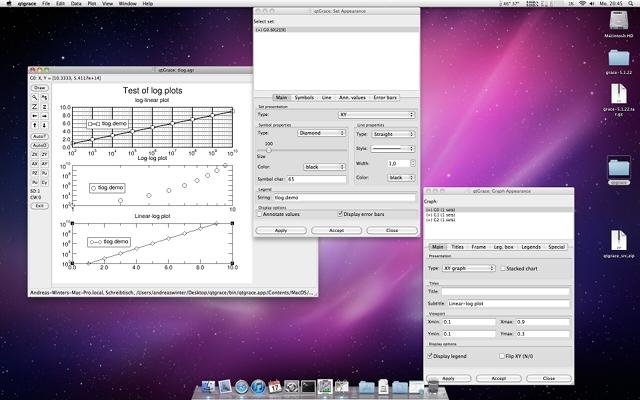The image size is (640, 400).
Task: Click the AY autoscale-y button
Action: (x=45, y=163)
